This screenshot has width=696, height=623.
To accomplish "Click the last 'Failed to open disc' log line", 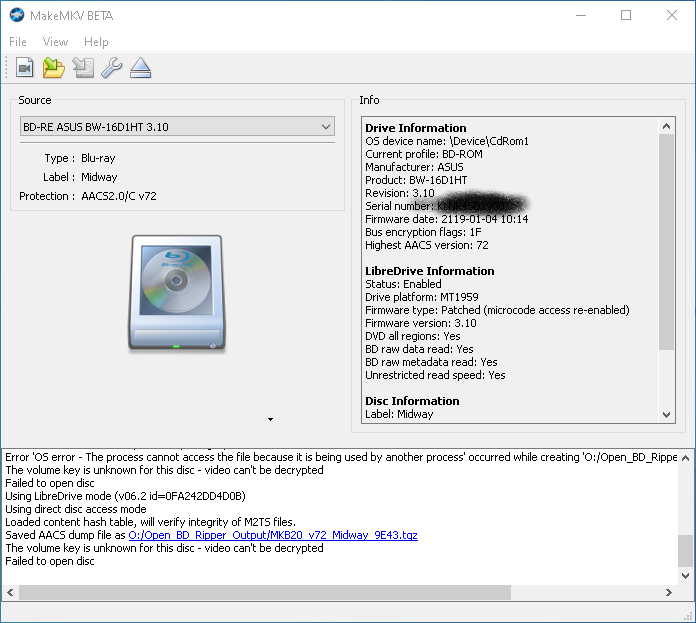I will click(x=50, y=561).
